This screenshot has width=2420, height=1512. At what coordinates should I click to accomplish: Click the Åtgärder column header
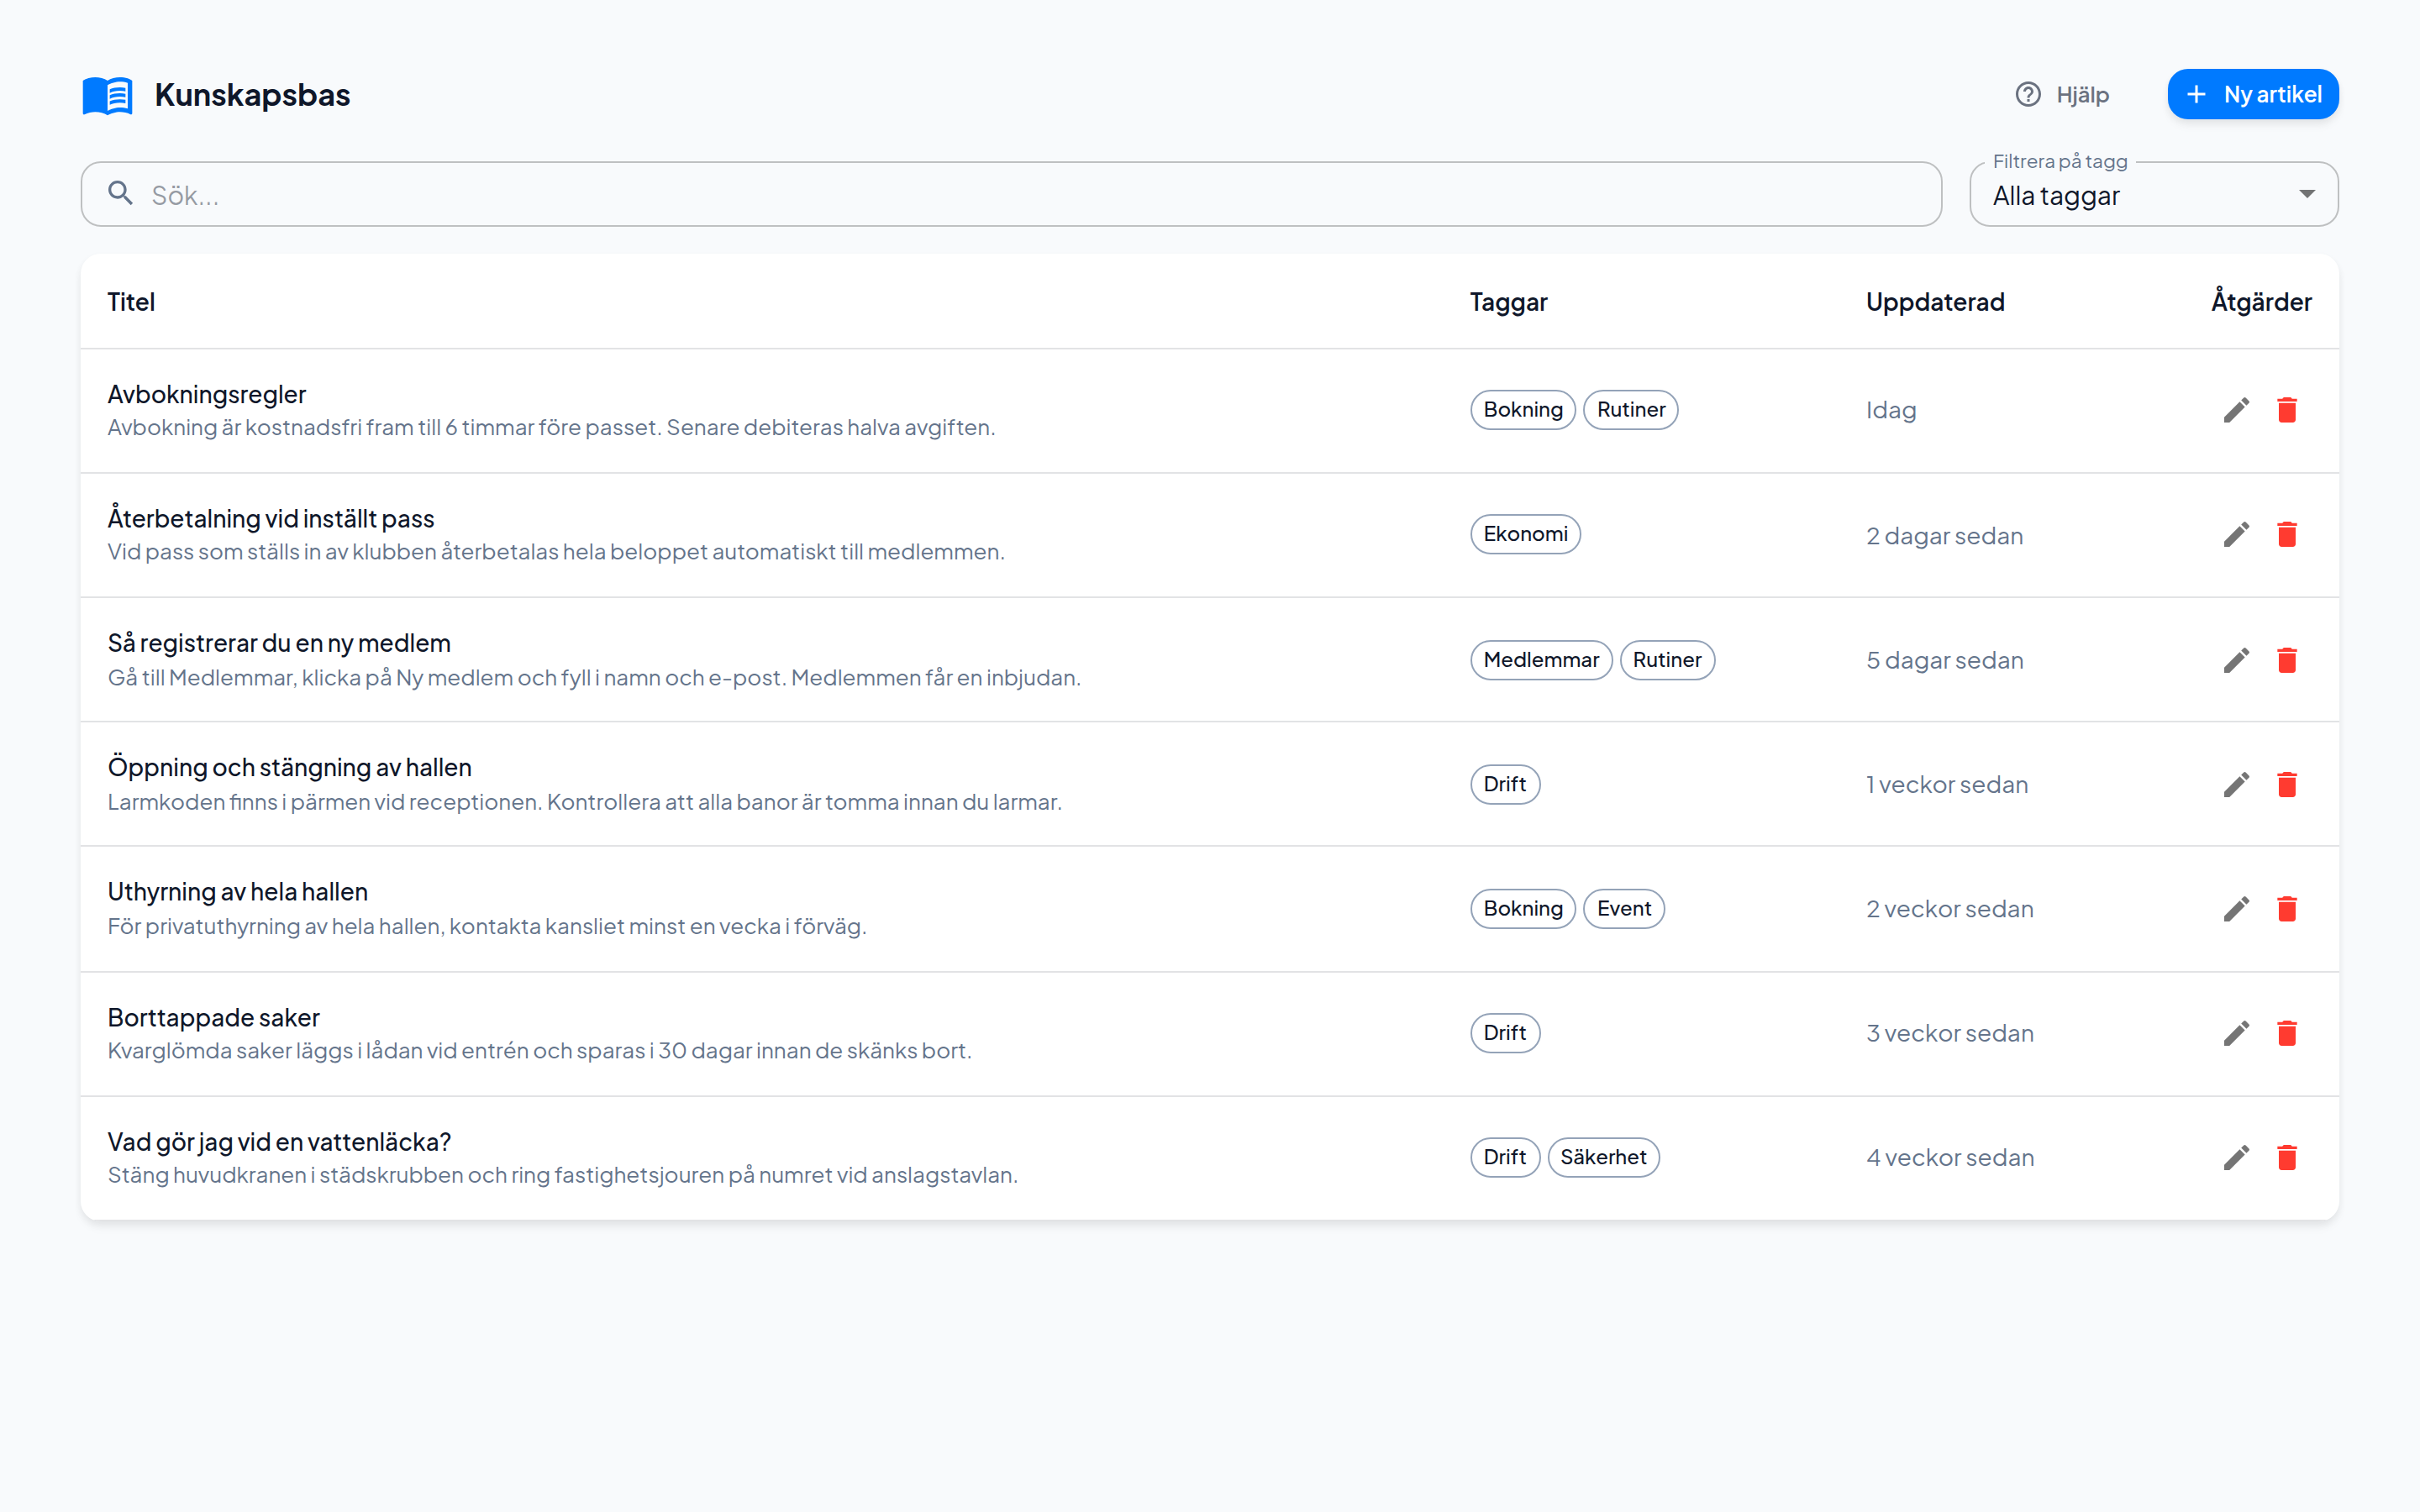2261,302
